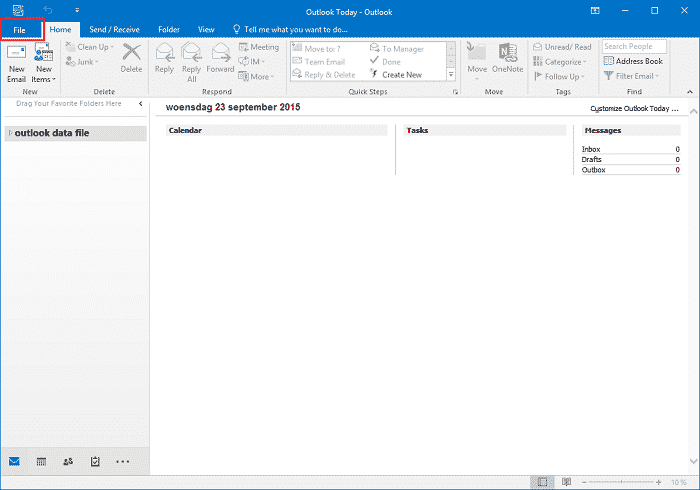This screenshot has height=490, width=700.
Task: Open Ribbon Display Options
Action: [x=595, y=10]
